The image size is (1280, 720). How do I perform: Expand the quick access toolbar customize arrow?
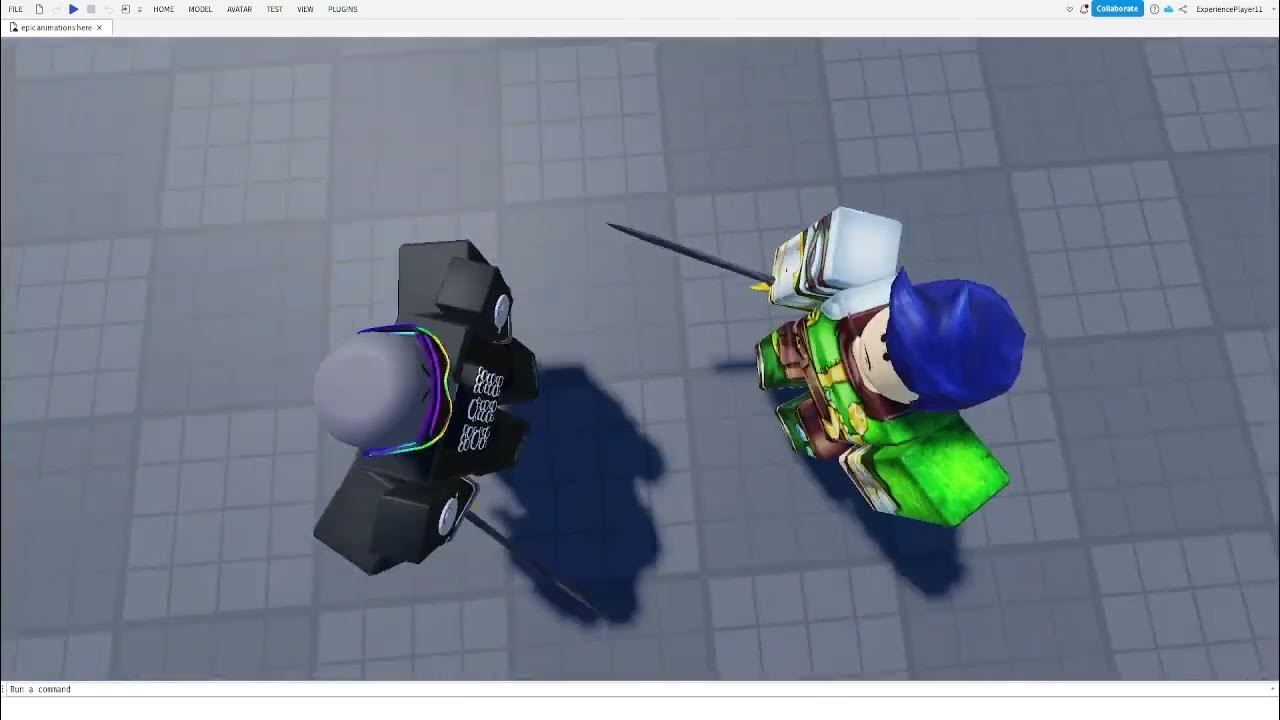(x=139, y=9)
